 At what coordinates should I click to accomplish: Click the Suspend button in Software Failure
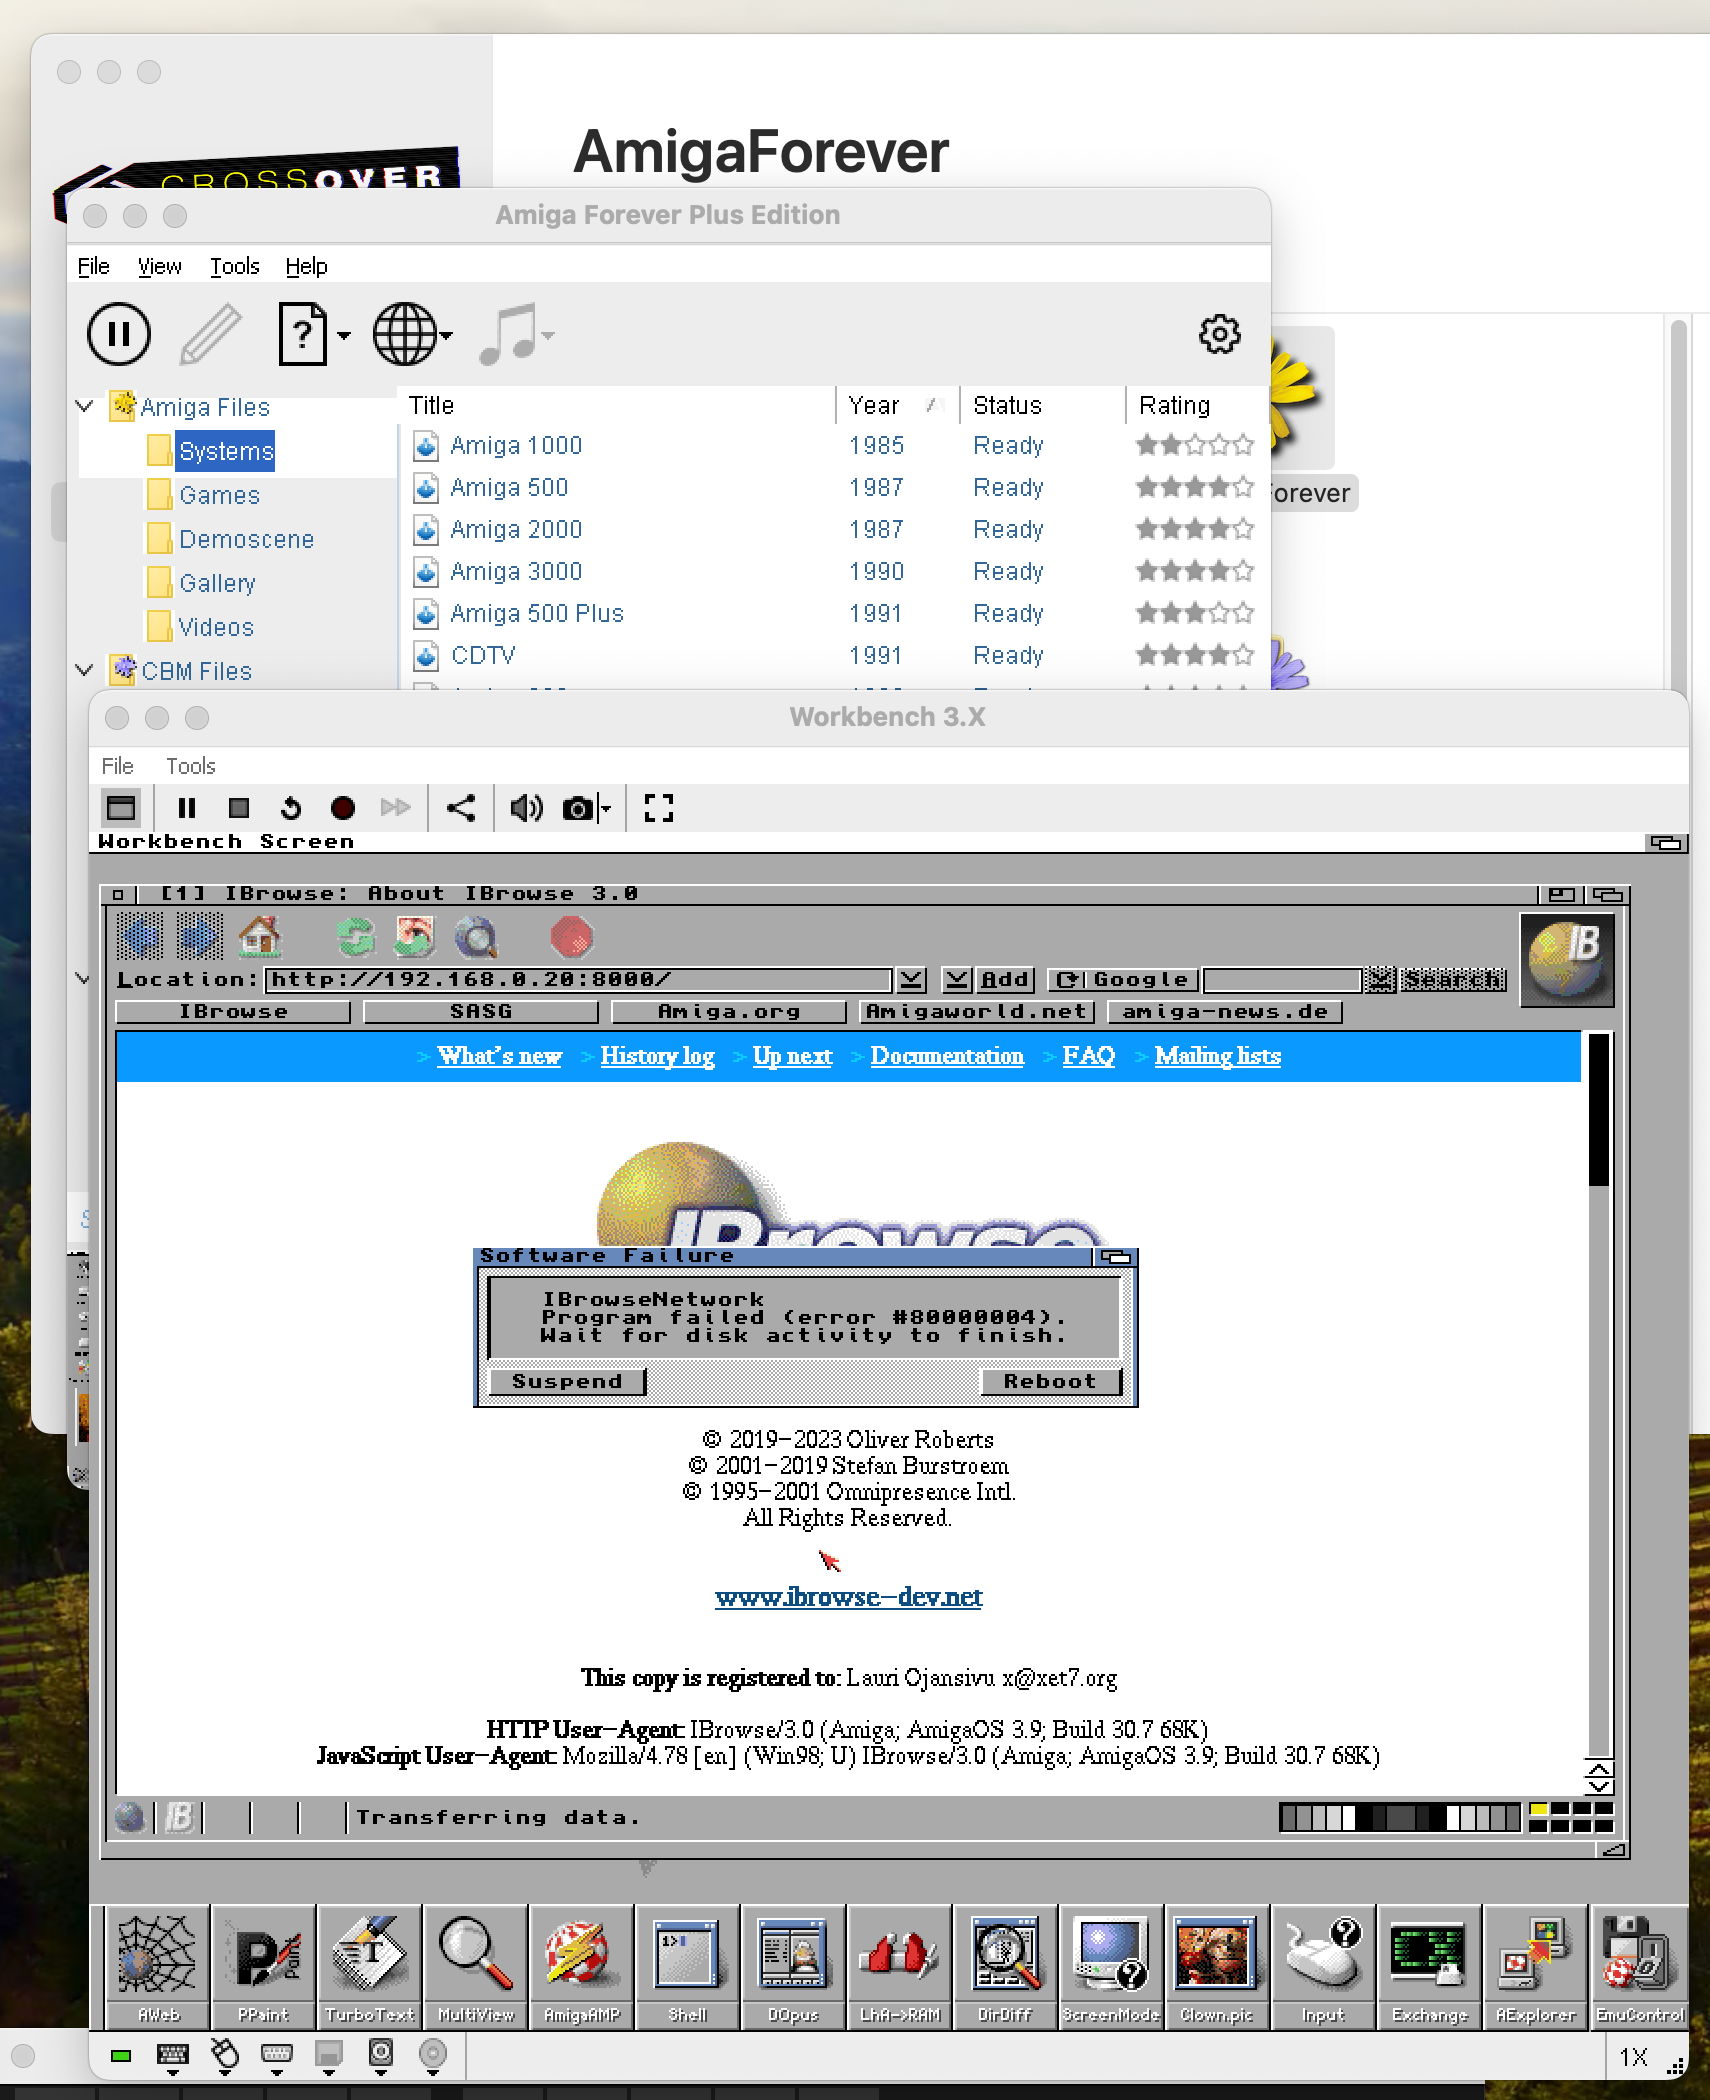567,1381
